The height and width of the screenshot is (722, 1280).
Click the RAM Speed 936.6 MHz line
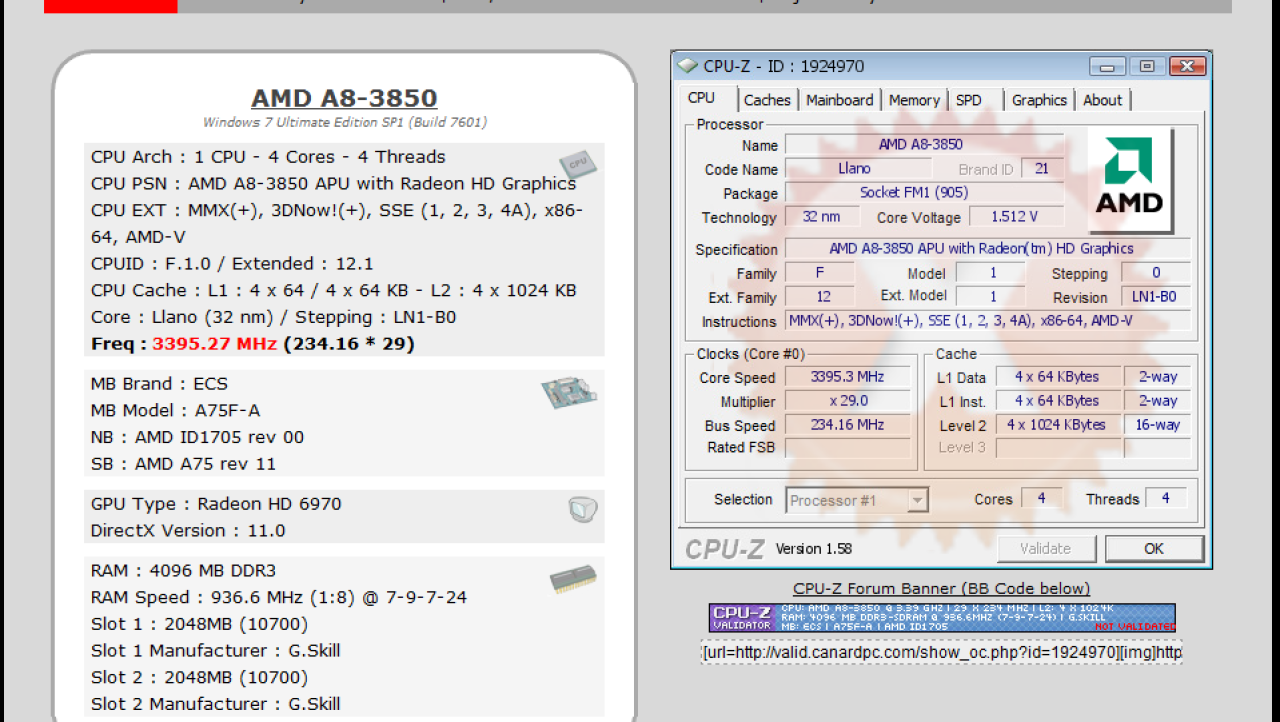(279, 598)
